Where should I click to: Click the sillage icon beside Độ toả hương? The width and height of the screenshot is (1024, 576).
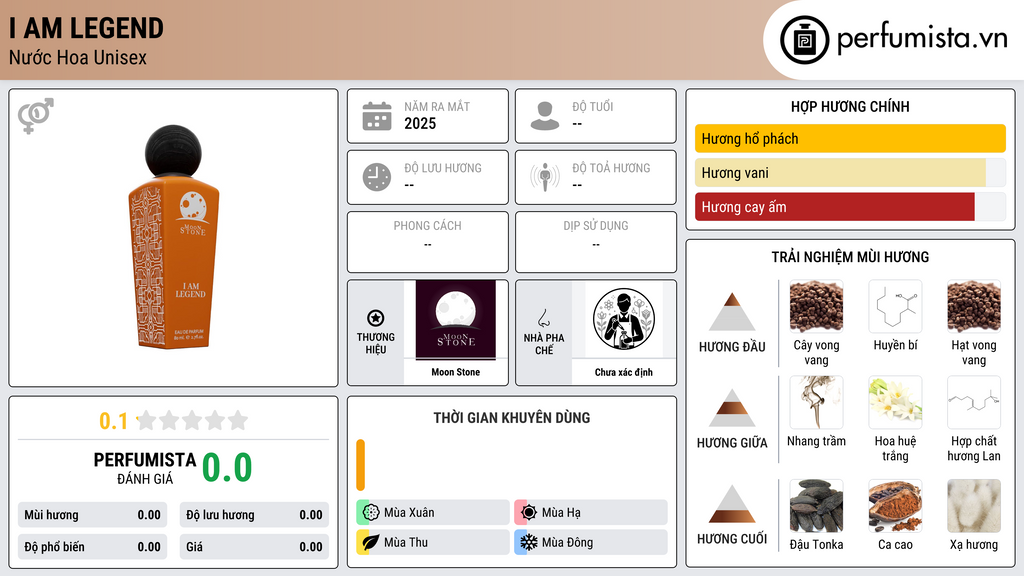pyautogui.click(x=545, y=177)
